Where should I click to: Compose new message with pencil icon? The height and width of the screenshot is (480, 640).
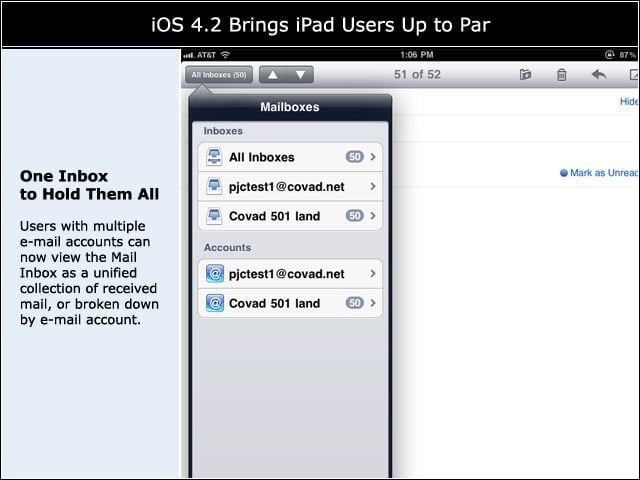(634, 75)
